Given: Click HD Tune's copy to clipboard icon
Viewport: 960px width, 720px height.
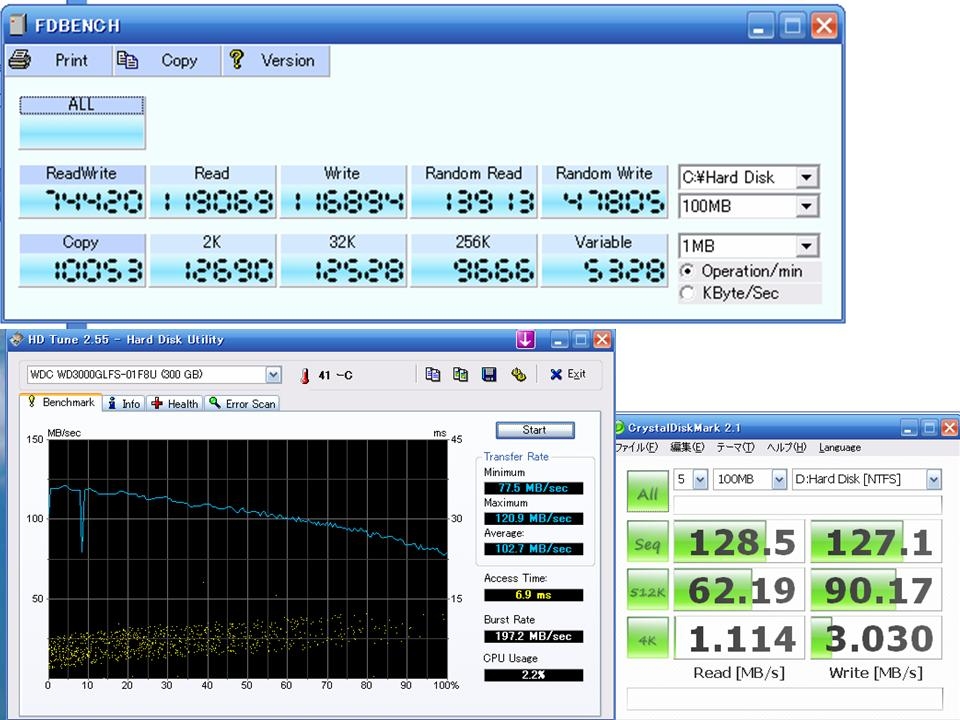Looking at the screenshot, I should [432, 375].
